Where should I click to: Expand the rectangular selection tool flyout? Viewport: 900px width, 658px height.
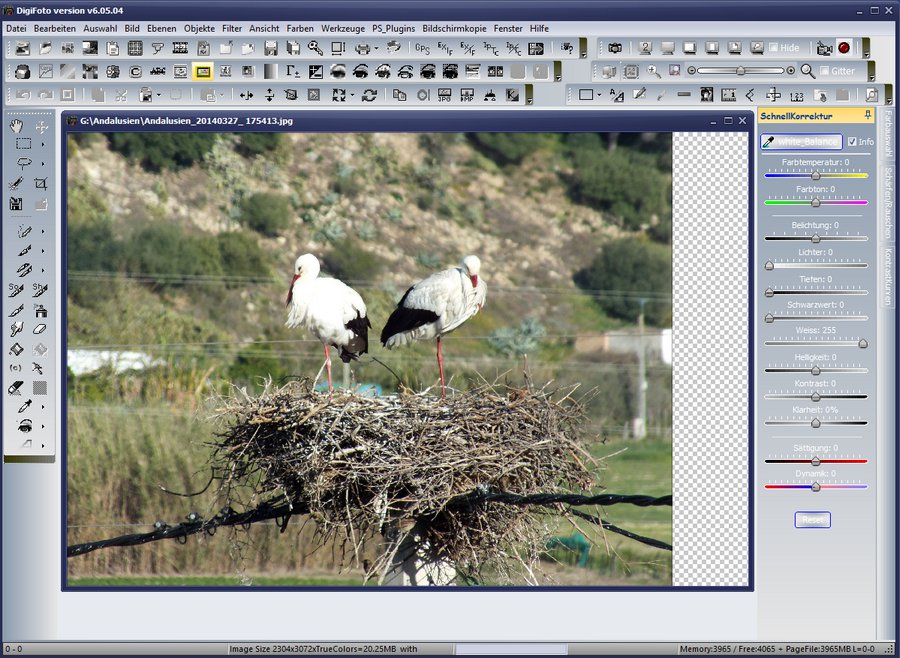click(42, 145)
